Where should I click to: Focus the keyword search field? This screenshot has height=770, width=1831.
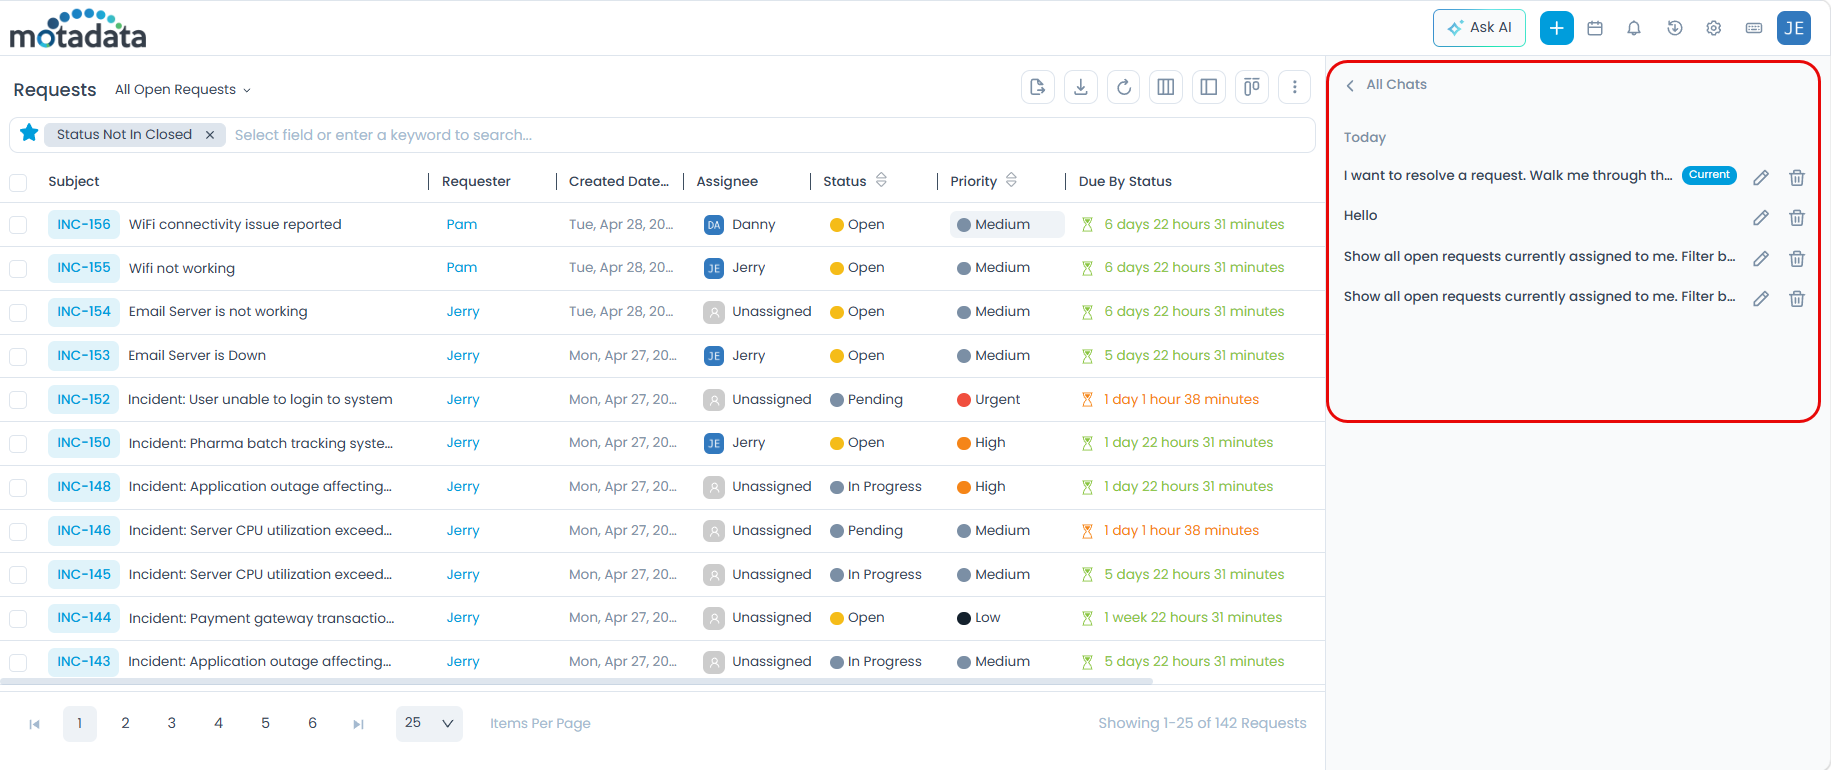click(x=770, y=135)
